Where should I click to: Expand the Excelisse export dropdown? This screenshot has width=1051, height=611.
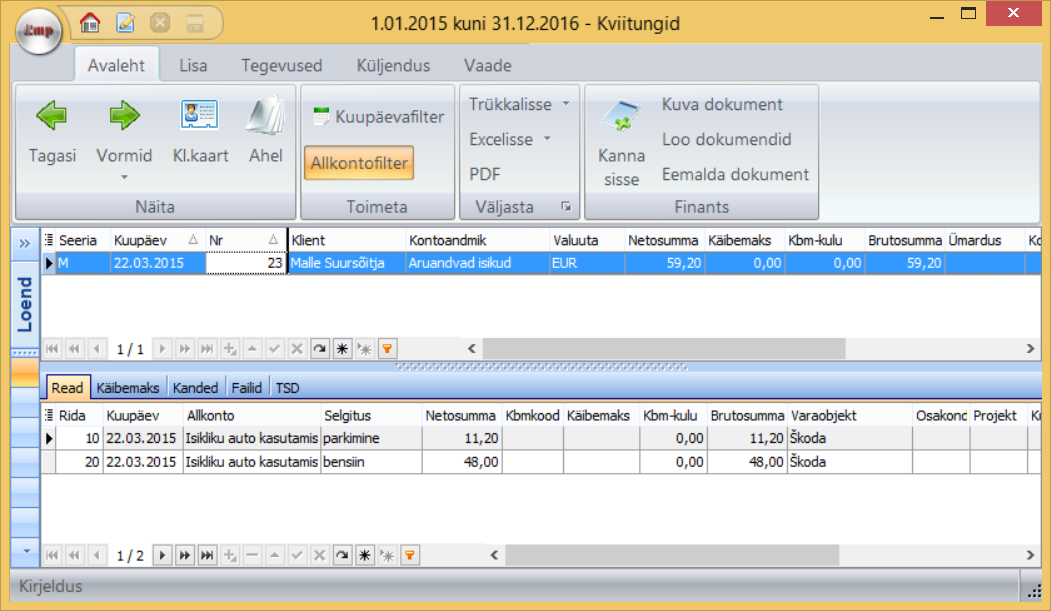[510, 139]
